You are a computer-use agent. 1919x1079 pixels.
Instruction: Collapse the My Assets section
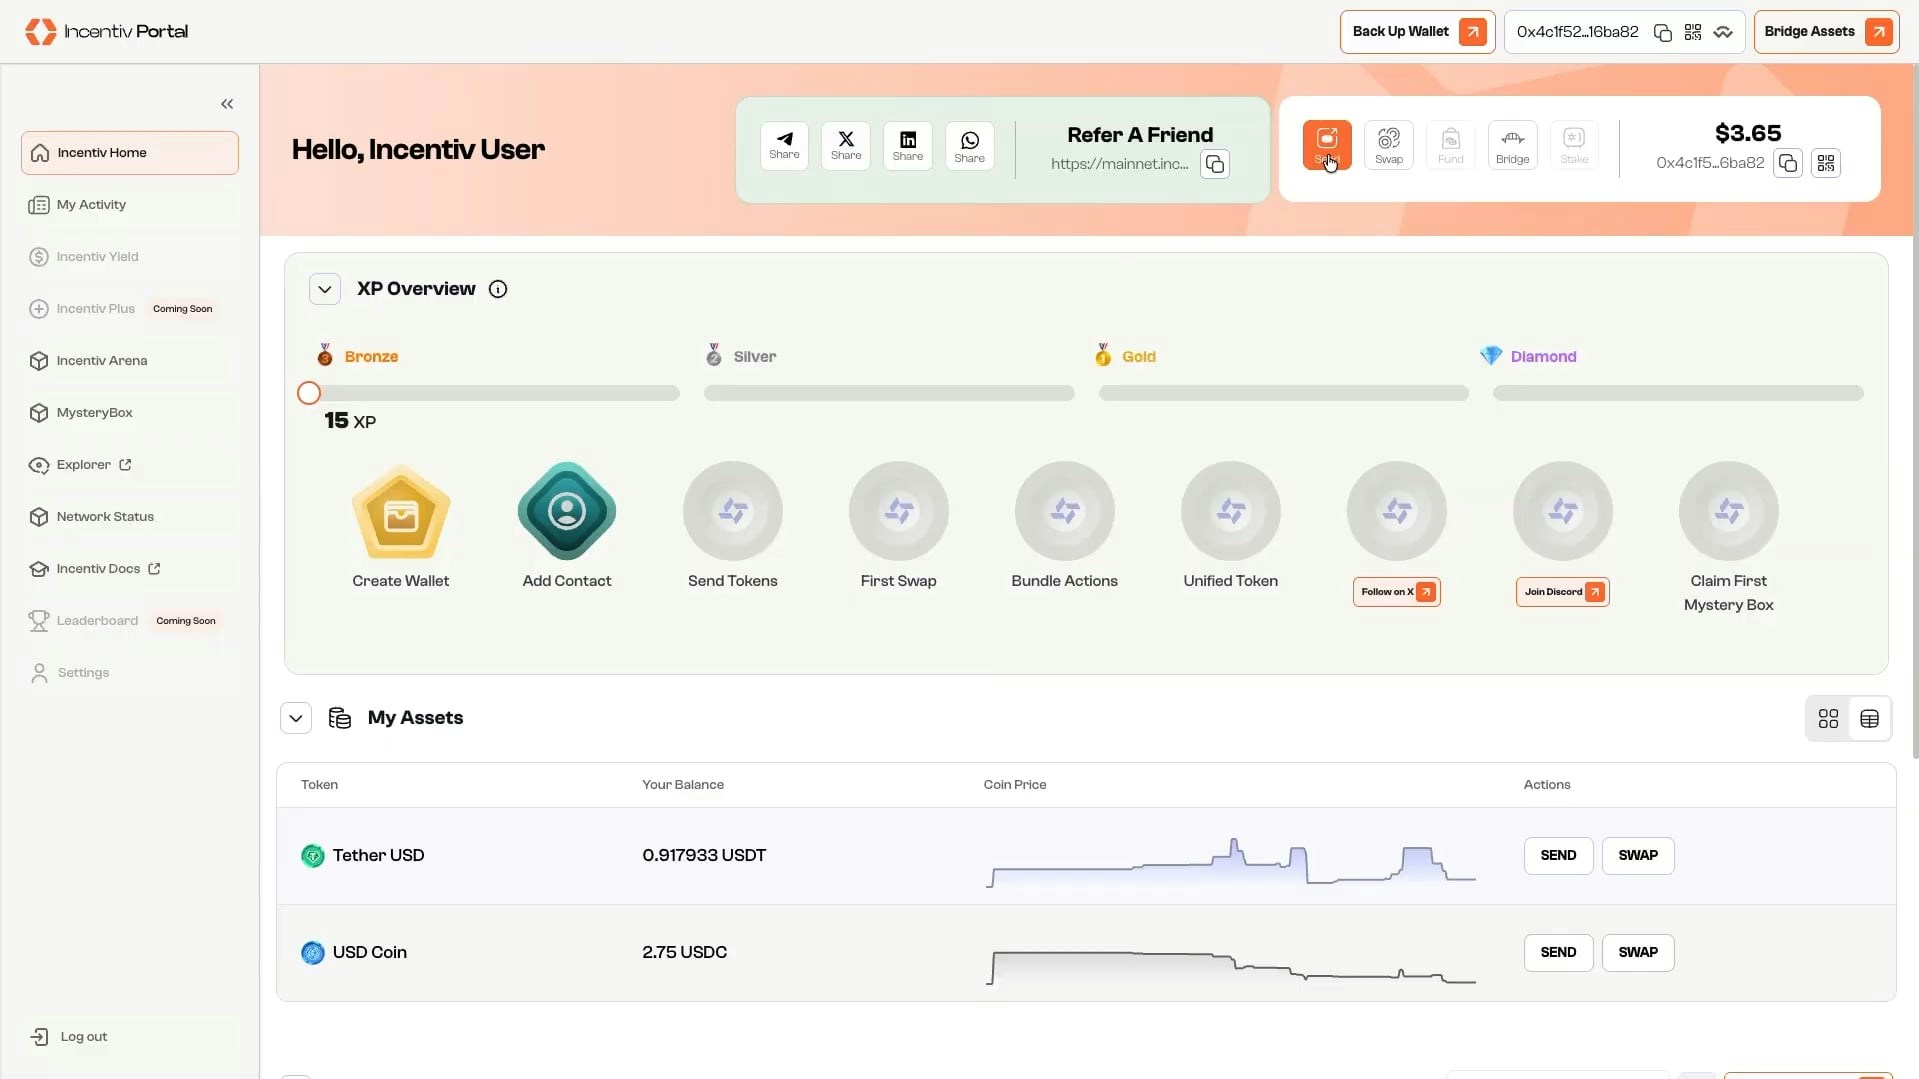click(x=296, y=718)
